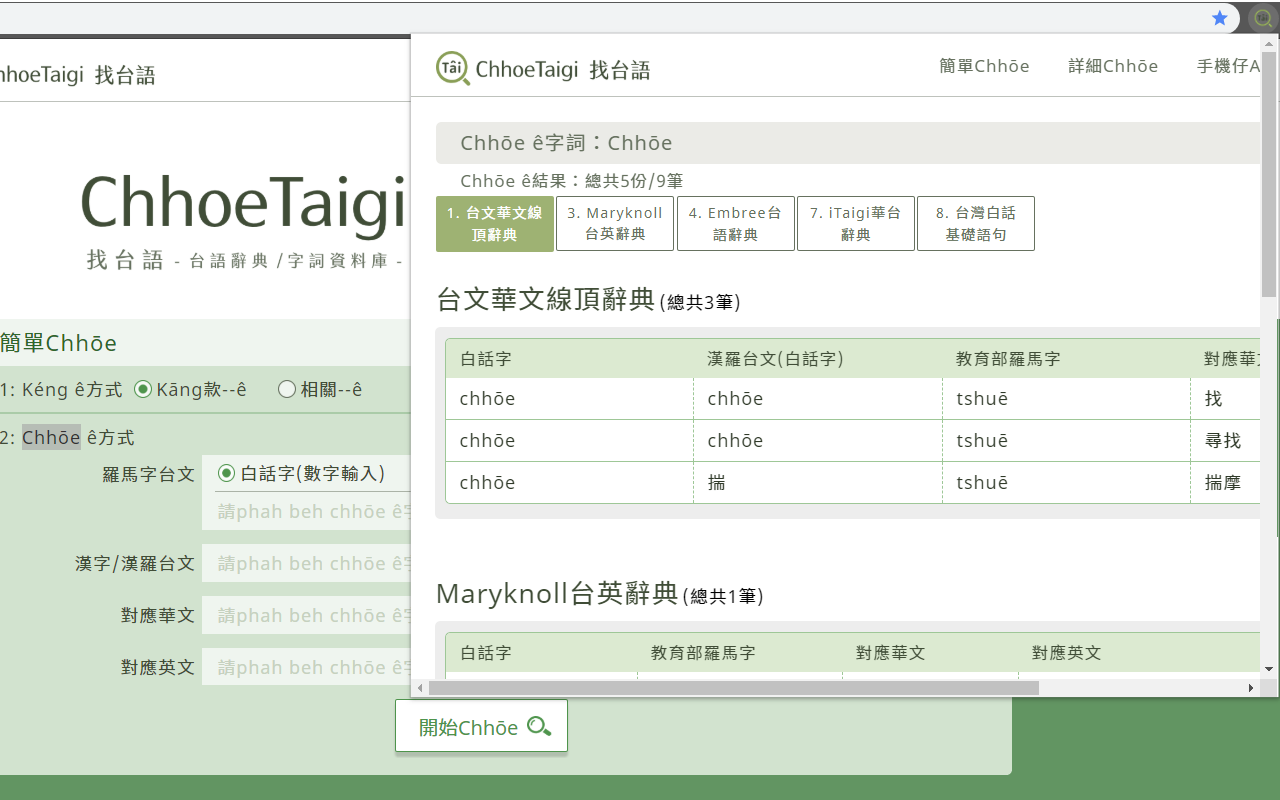Click popup scrollbar right arrow
This screenshot has height=800, width=1280.
coord(1251,688)
